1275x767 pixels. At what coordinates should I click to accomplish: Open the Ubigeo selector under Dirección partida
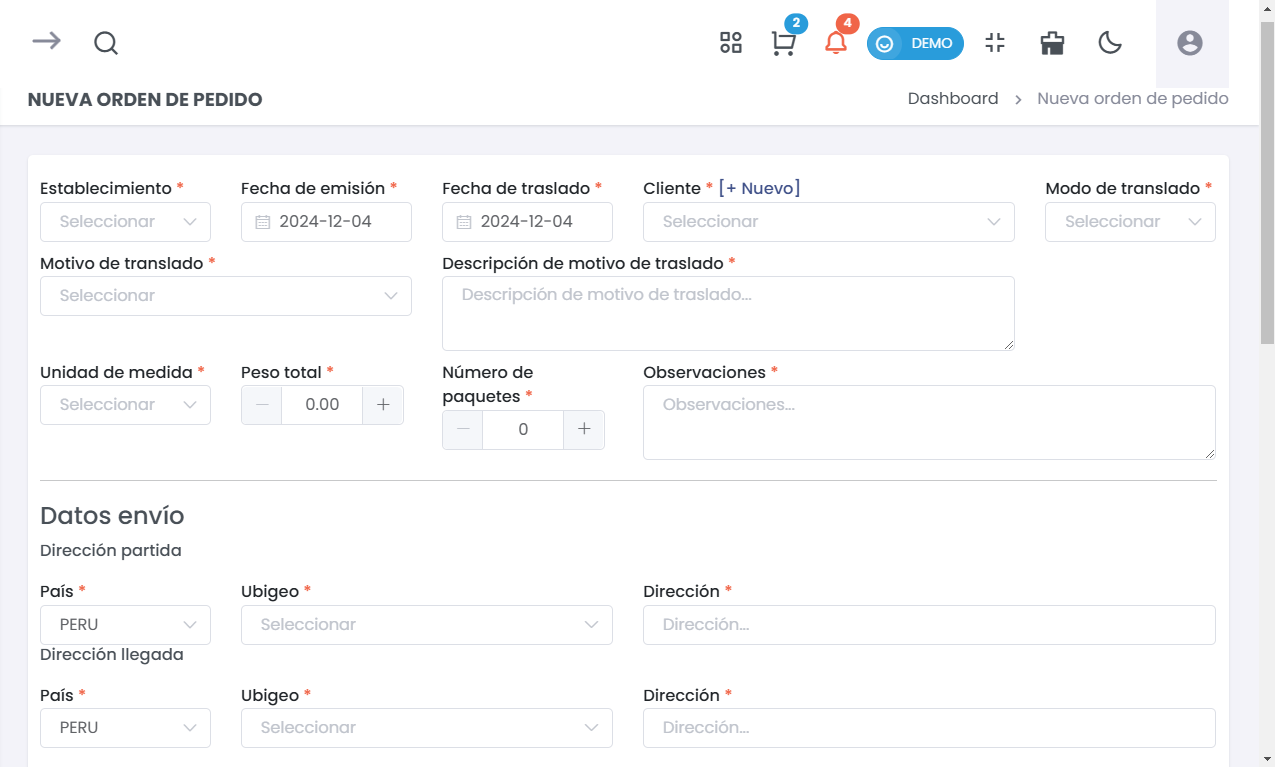click(x=427, y=624)
